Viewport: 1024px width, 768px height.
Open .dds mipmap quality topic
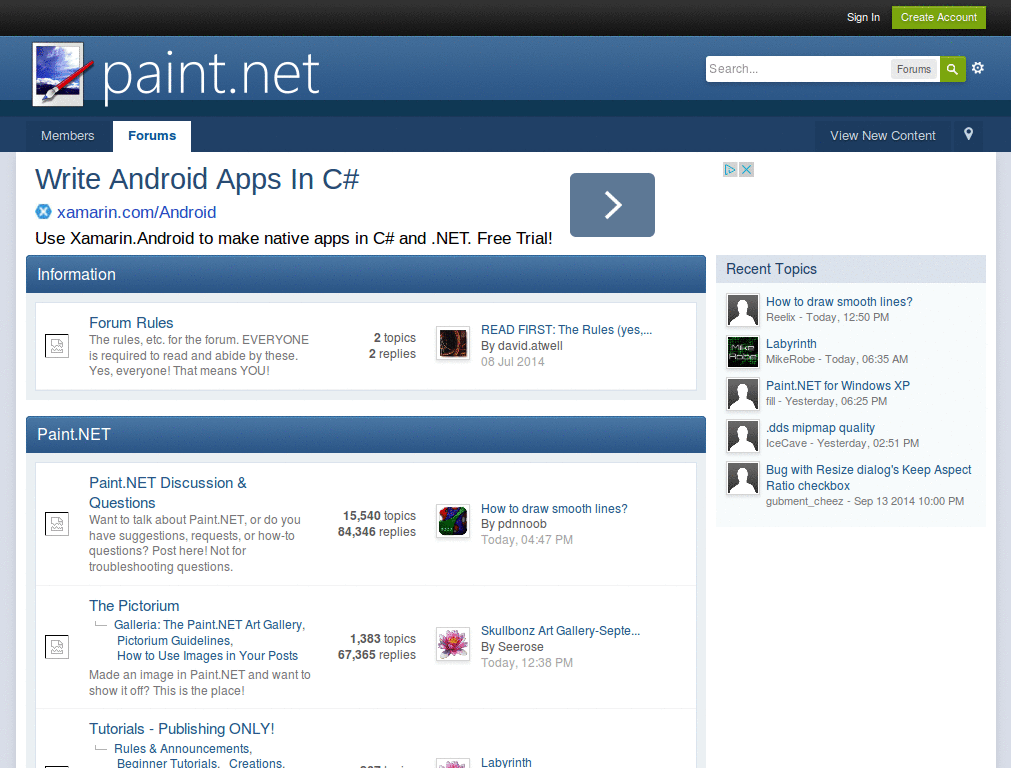[x=820, y=428]
